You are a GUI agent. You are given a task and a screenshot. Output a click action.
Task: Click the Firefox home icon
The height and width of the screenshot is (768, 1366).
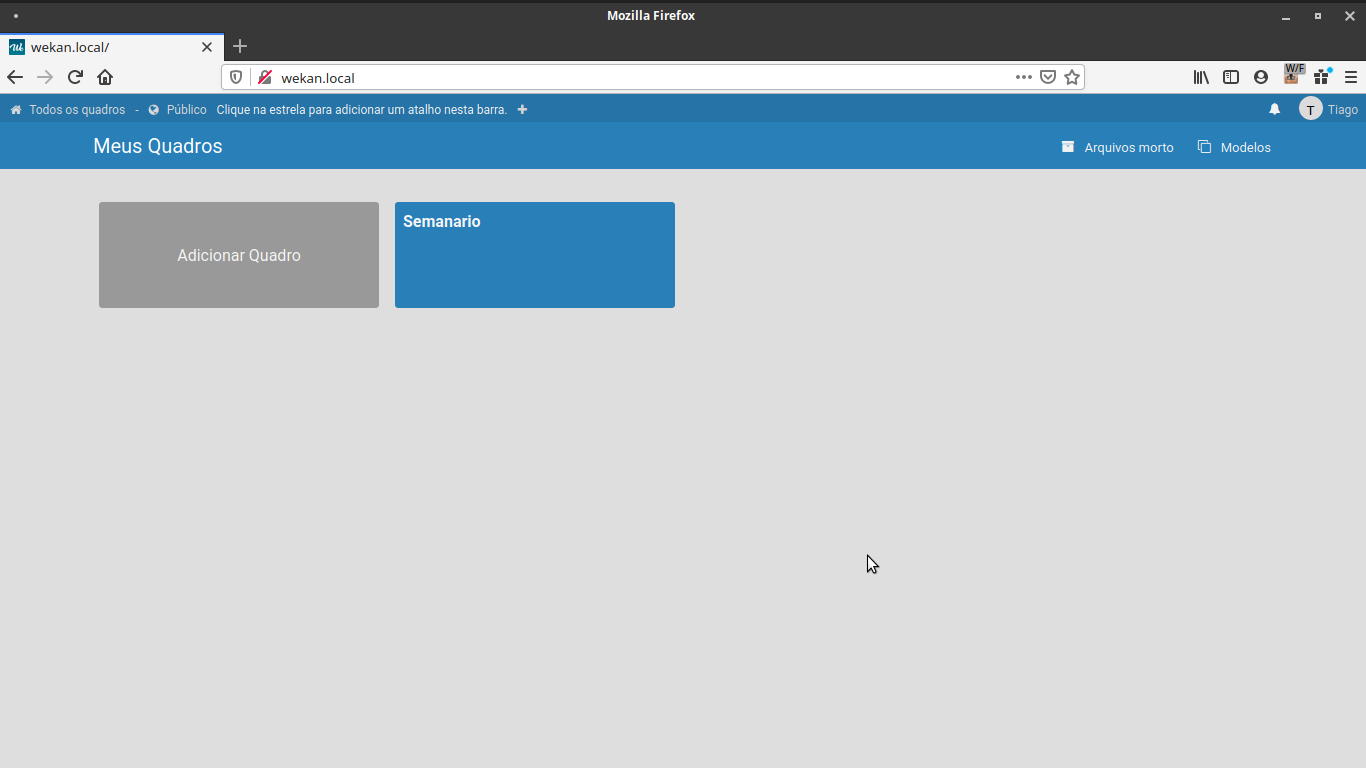click(105, 77)
